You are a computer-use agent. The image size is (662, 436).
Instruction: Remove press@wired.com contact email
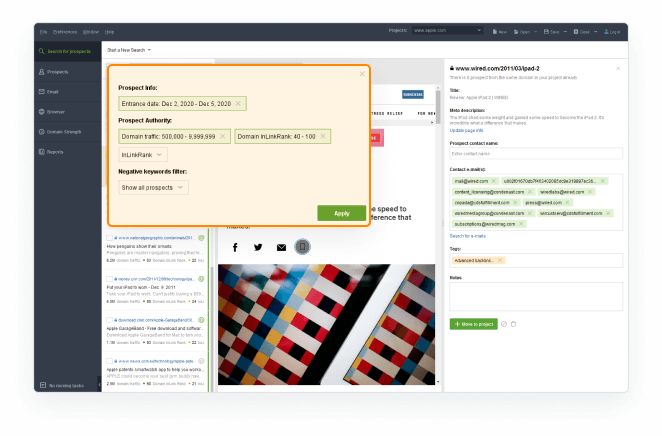[567, 203]
